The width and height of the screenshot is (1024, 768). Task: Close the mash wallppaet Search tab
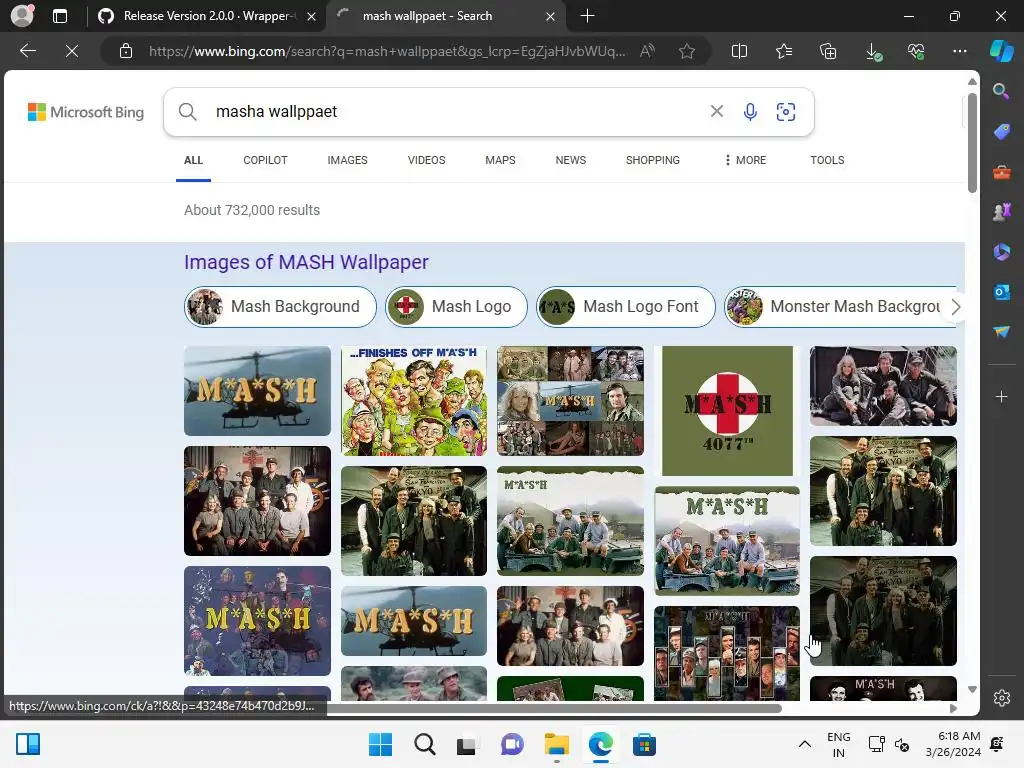(x=550, y=16)
